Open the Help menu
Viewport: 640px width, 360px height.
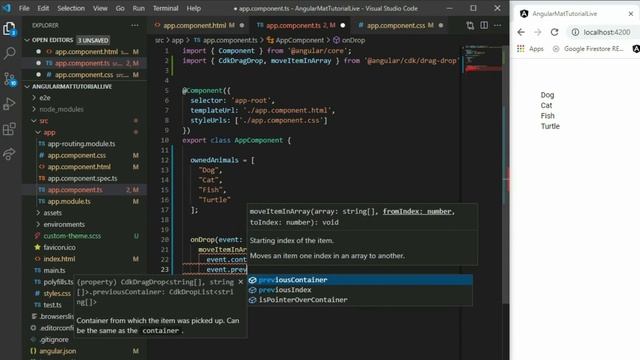point(193,8)
